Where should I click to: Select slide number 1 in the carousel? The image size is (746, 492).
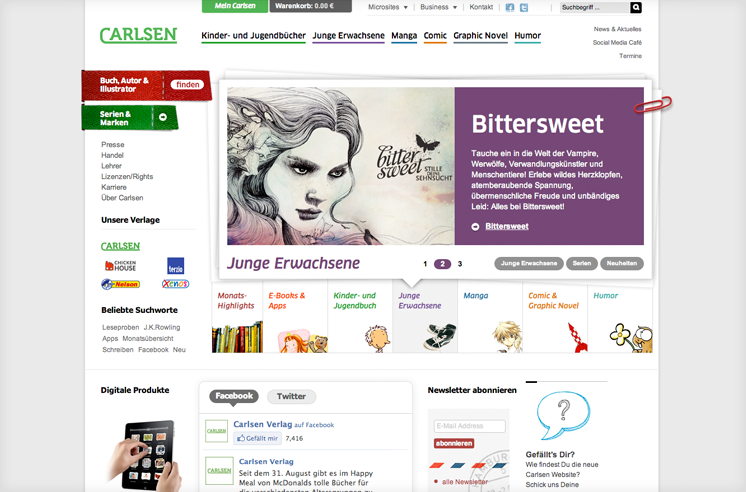(x=425, y=264)
